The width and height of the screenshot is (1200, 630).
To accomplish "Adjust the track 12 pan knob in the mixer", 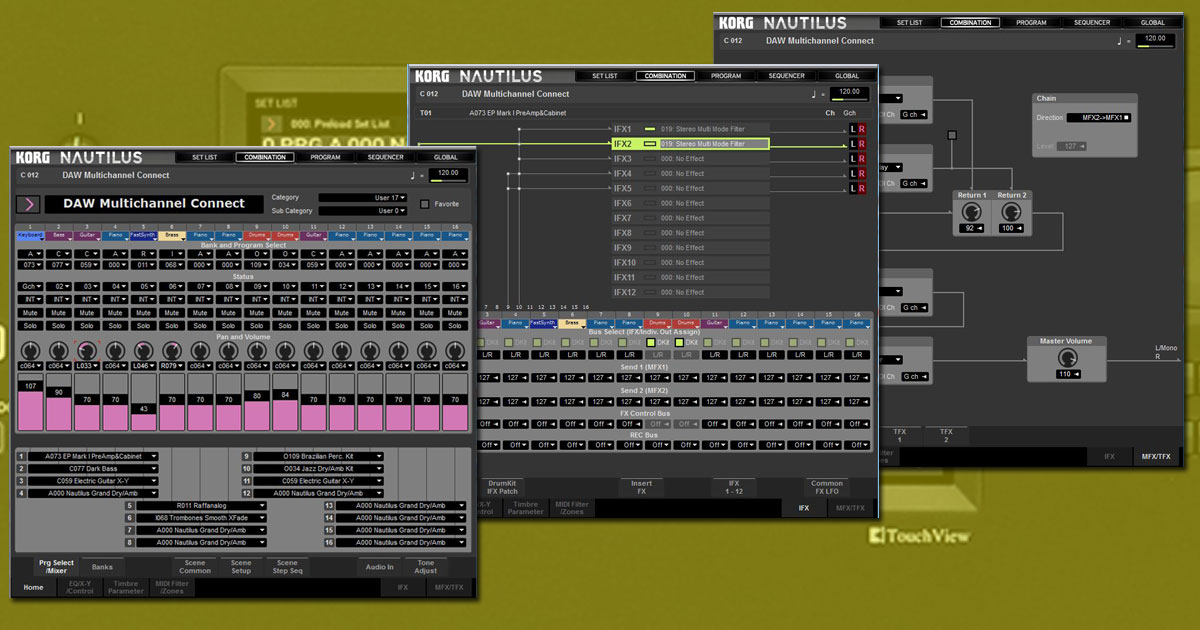I will click(x=342, y=350).
